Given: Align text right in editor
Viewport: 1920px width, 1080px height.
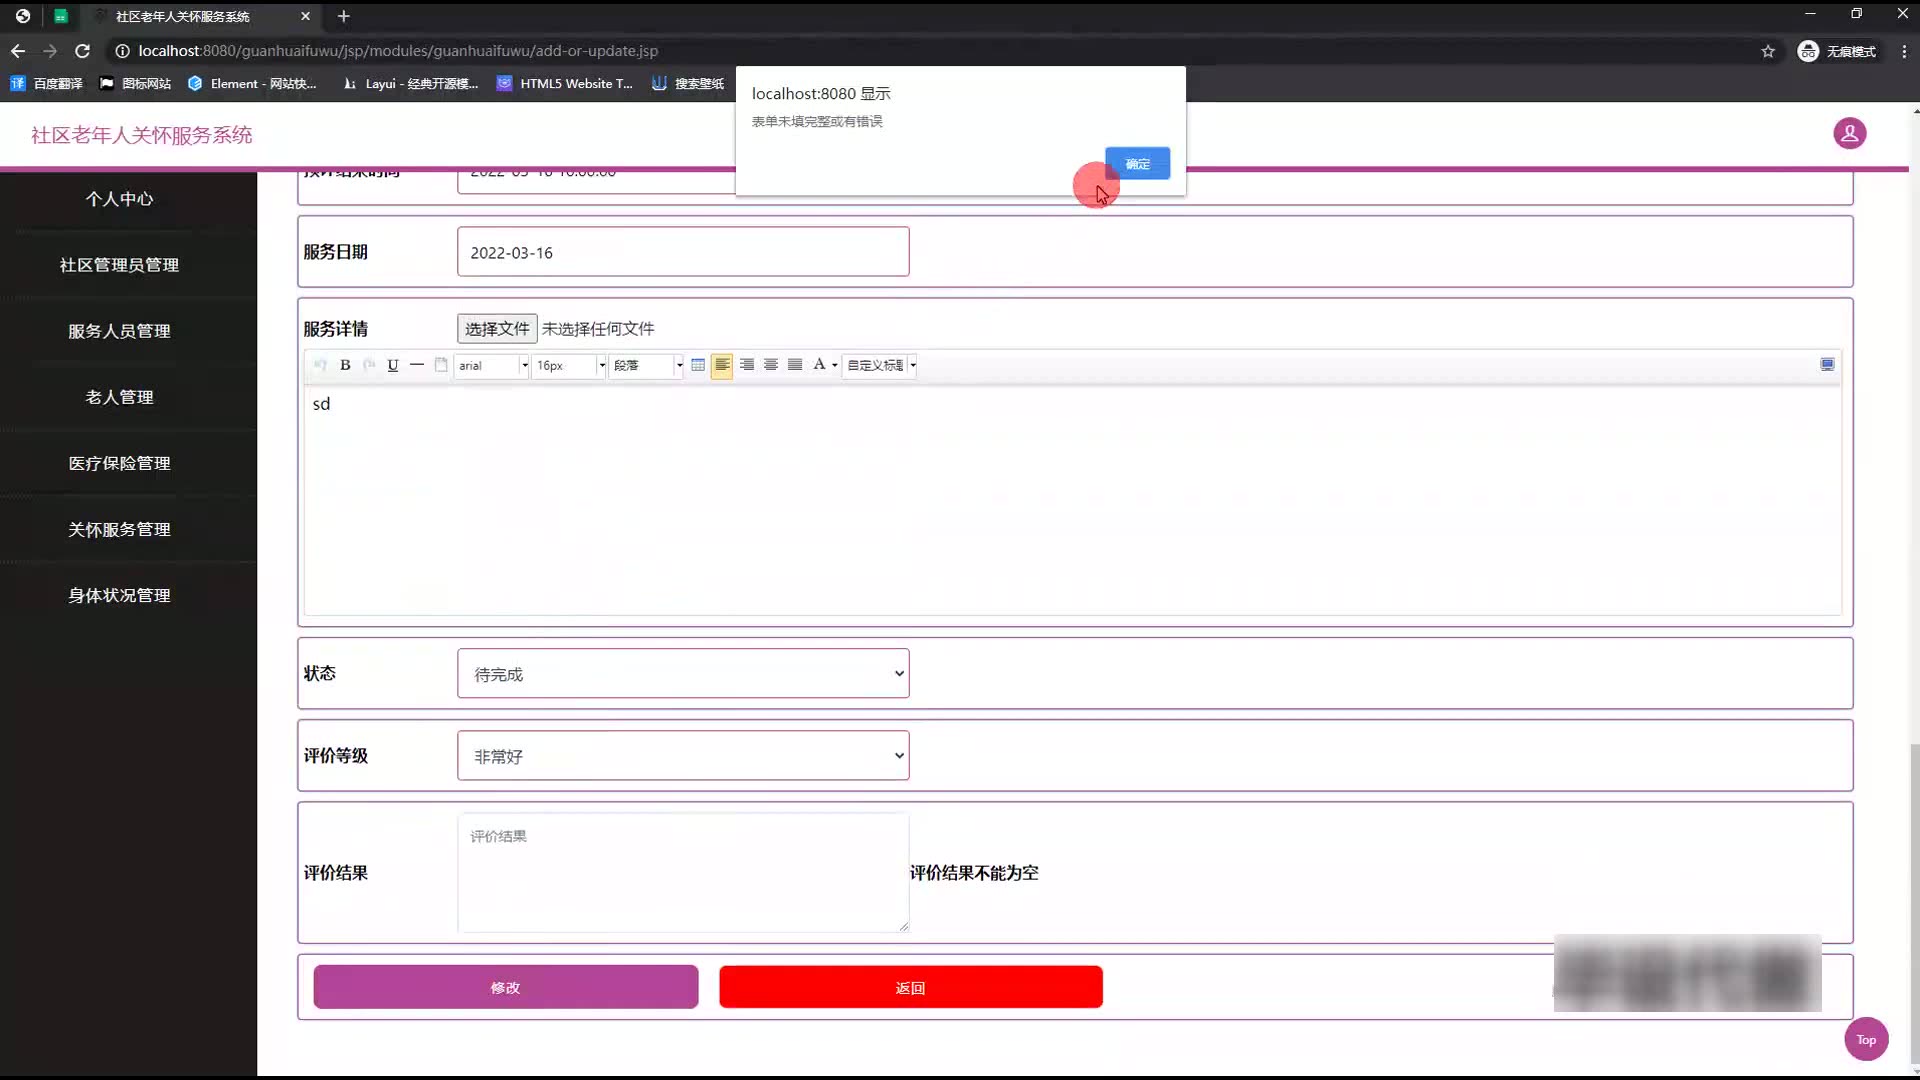Looking at the screenshot, I should pos(747,365).
